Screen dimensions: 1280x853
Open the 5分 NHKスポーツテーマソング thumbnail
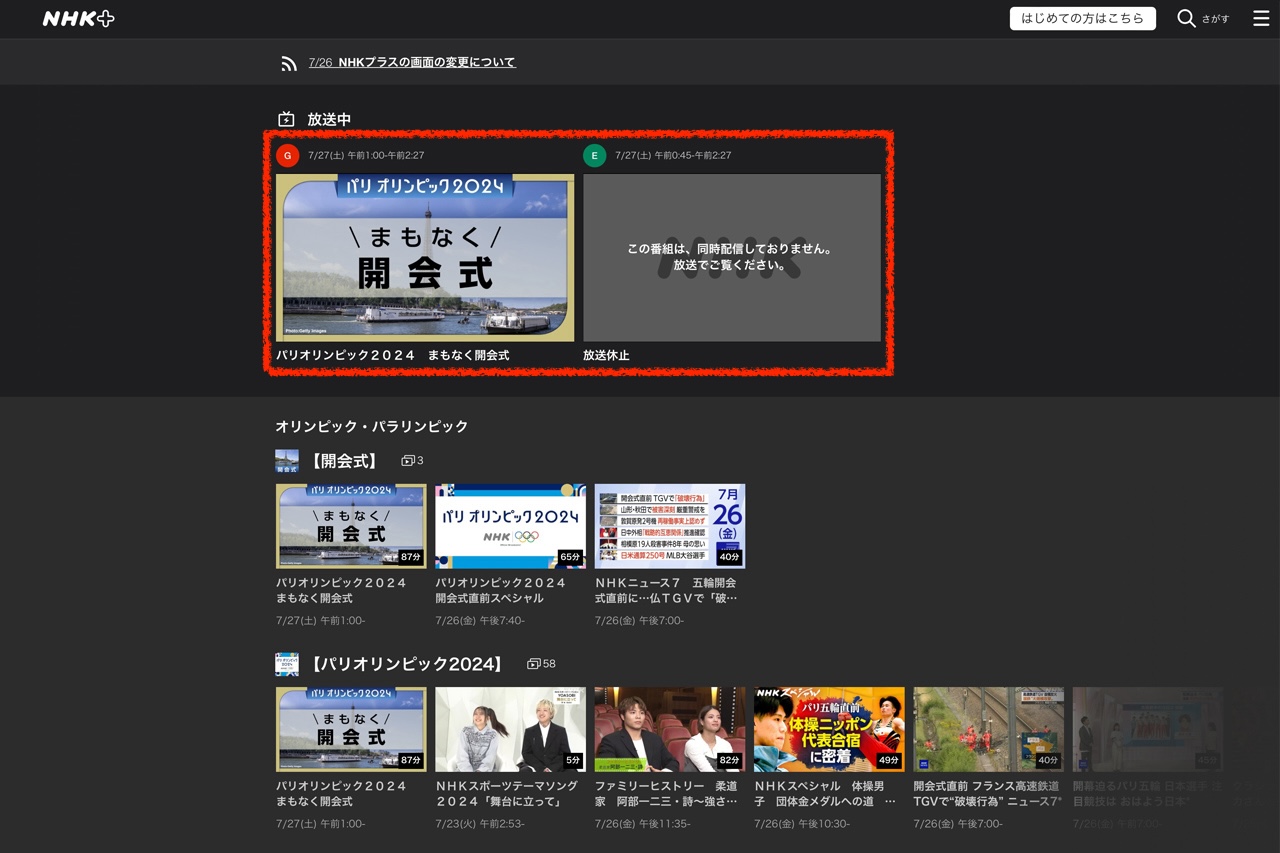(510, 729)
